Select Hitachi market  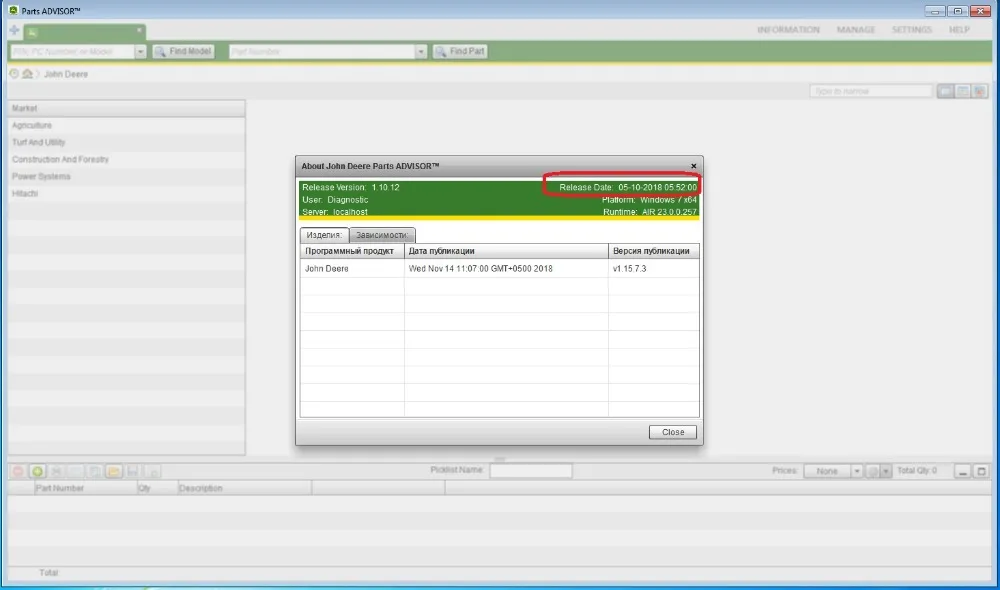(x=126, y=193)
